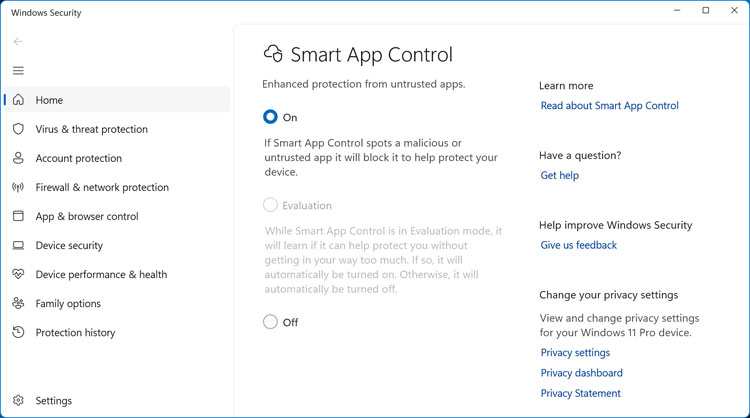This screenshot has width=750, height=418.
Task: Click the 'Have a question?' heading
Action: (x=580, y=155)
